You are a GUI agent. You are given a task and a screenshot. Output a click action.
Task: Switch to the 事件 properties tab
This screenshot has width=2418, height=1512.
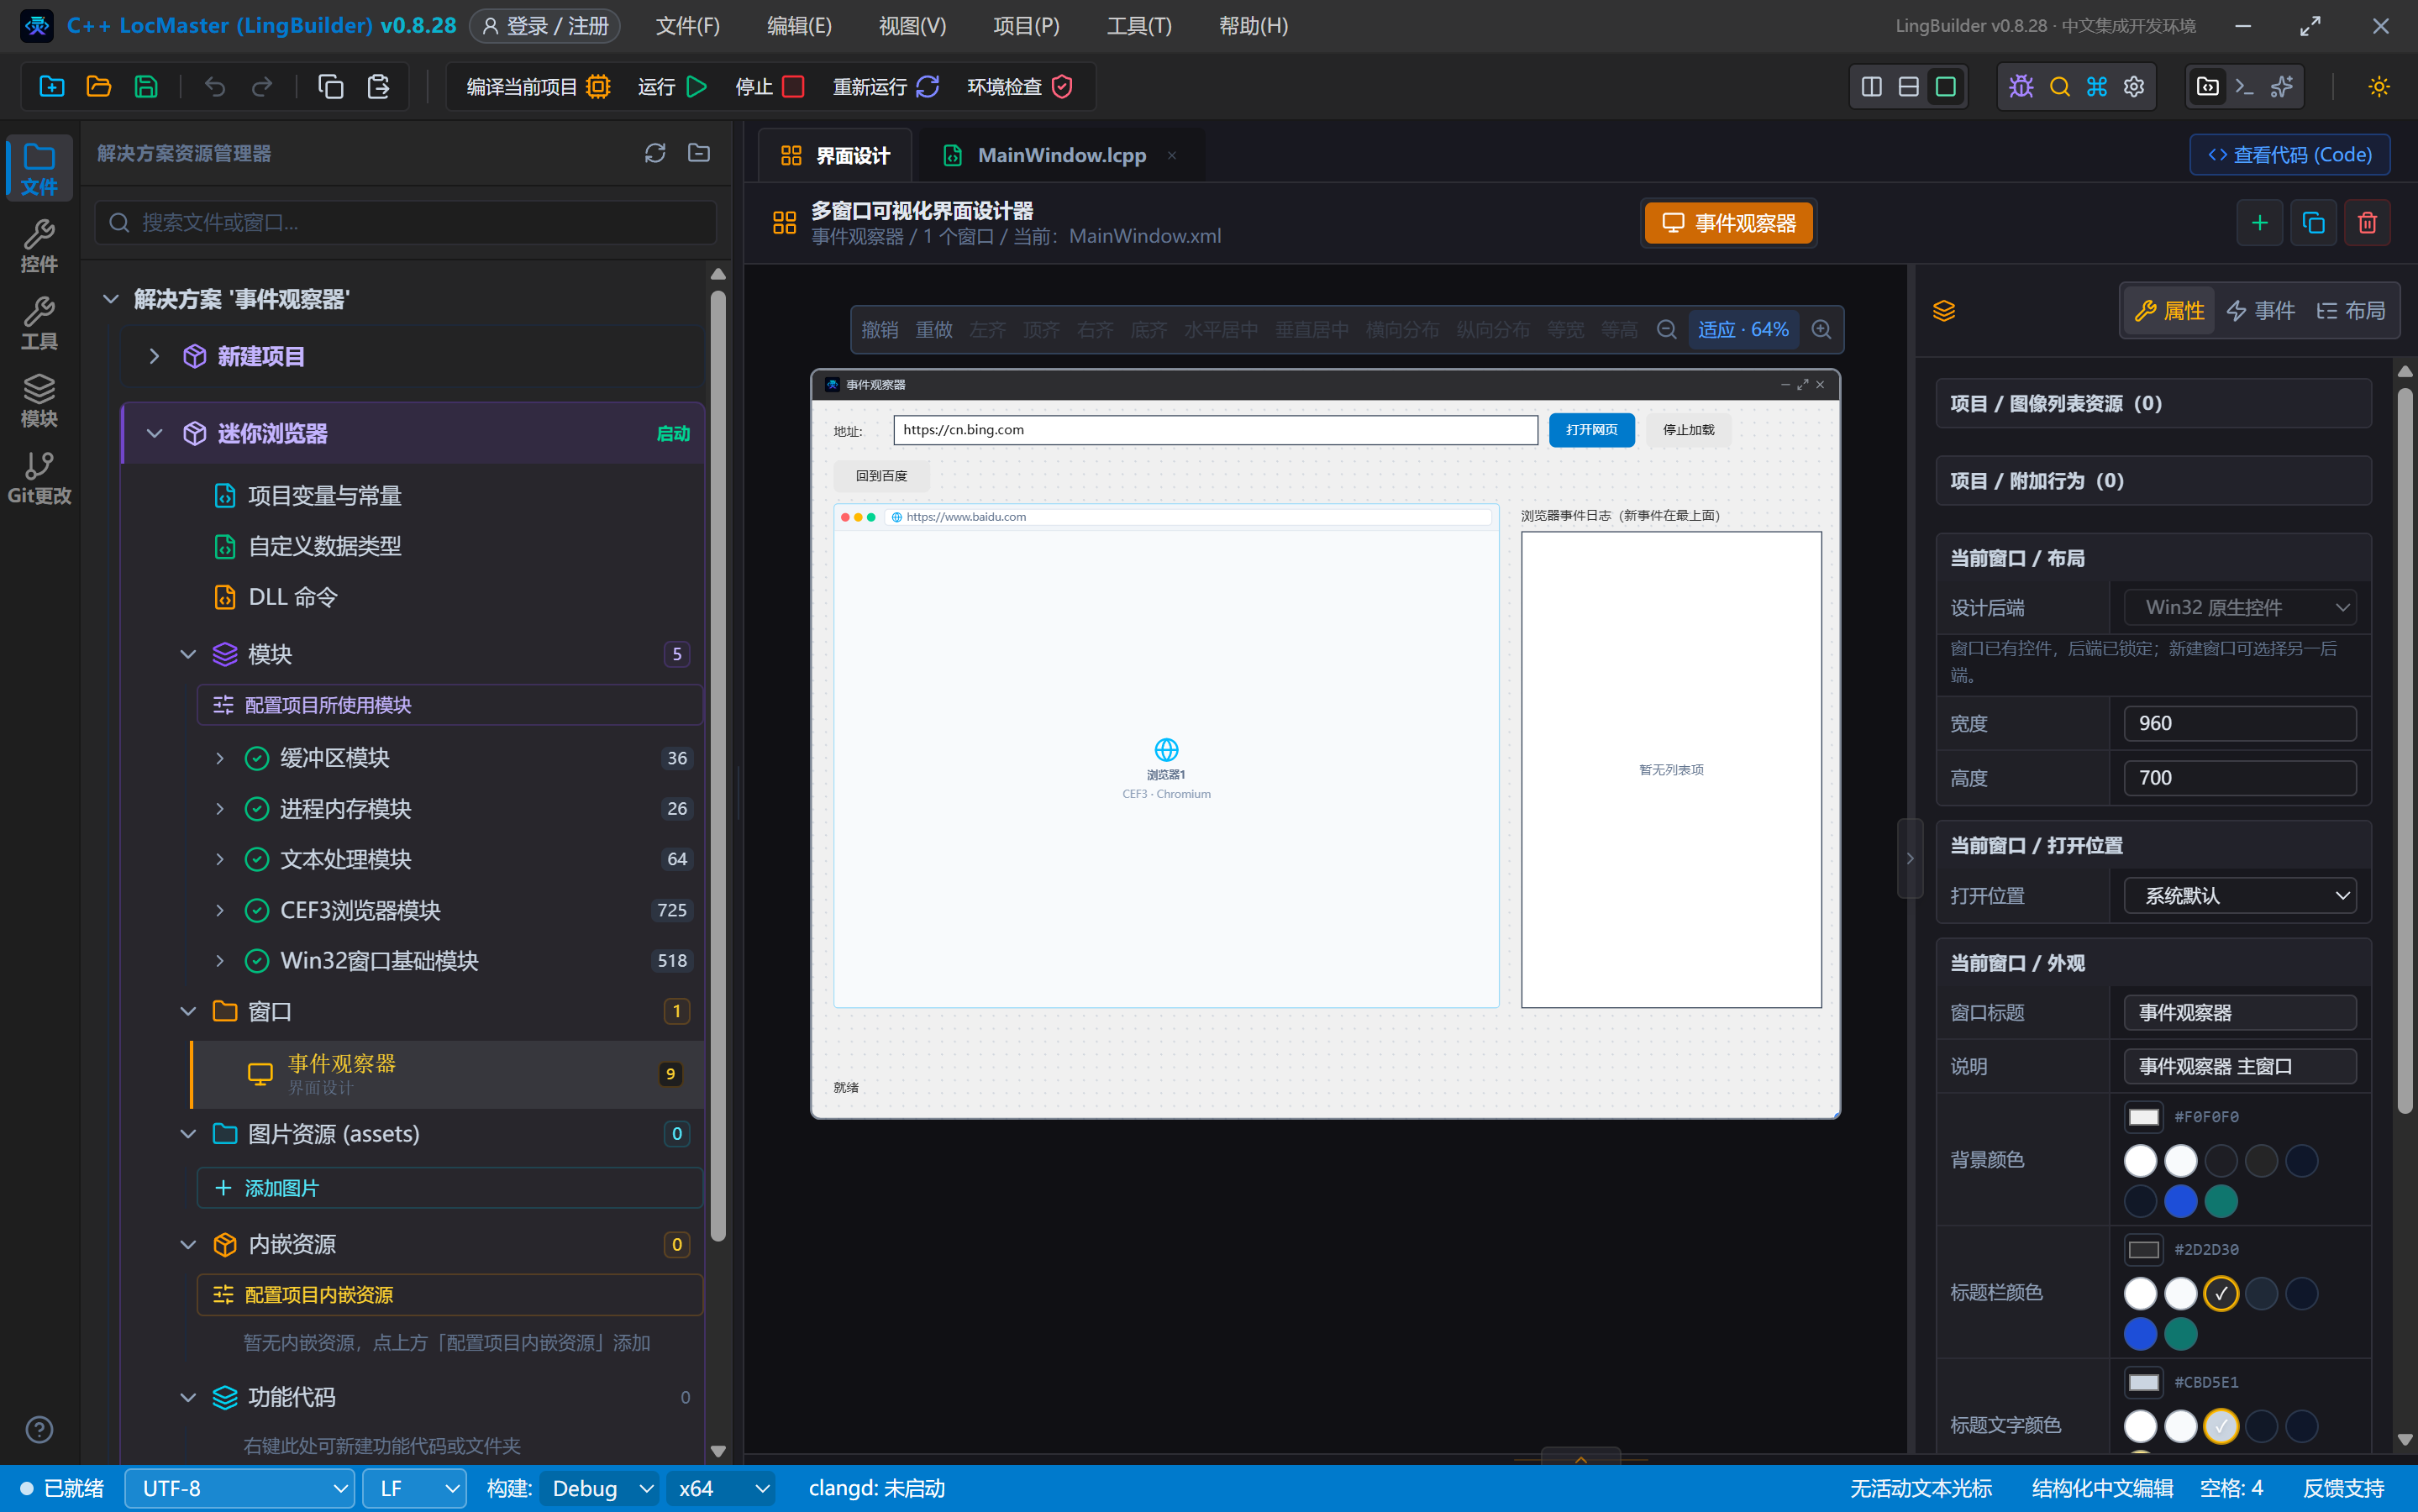(x=2261, y=311)
